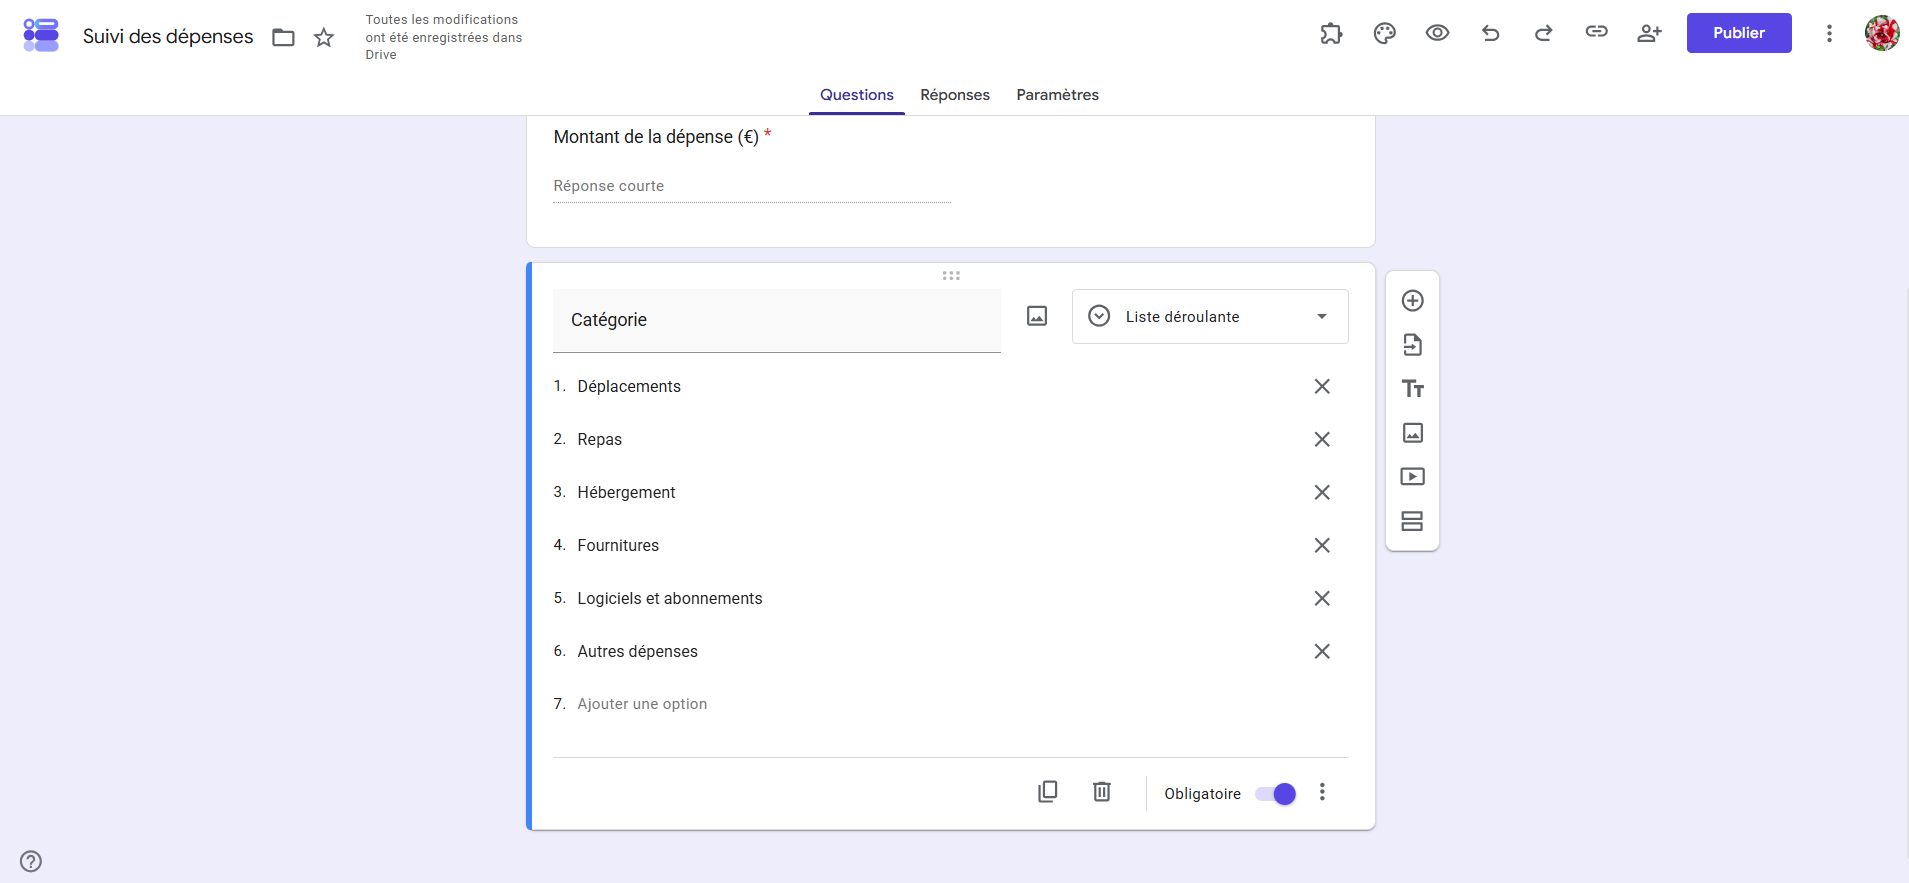Image resolution: width=1909 pixels, height=883 pixels.
Task: Remove the Hébergement option
Action: (1322, 492)
